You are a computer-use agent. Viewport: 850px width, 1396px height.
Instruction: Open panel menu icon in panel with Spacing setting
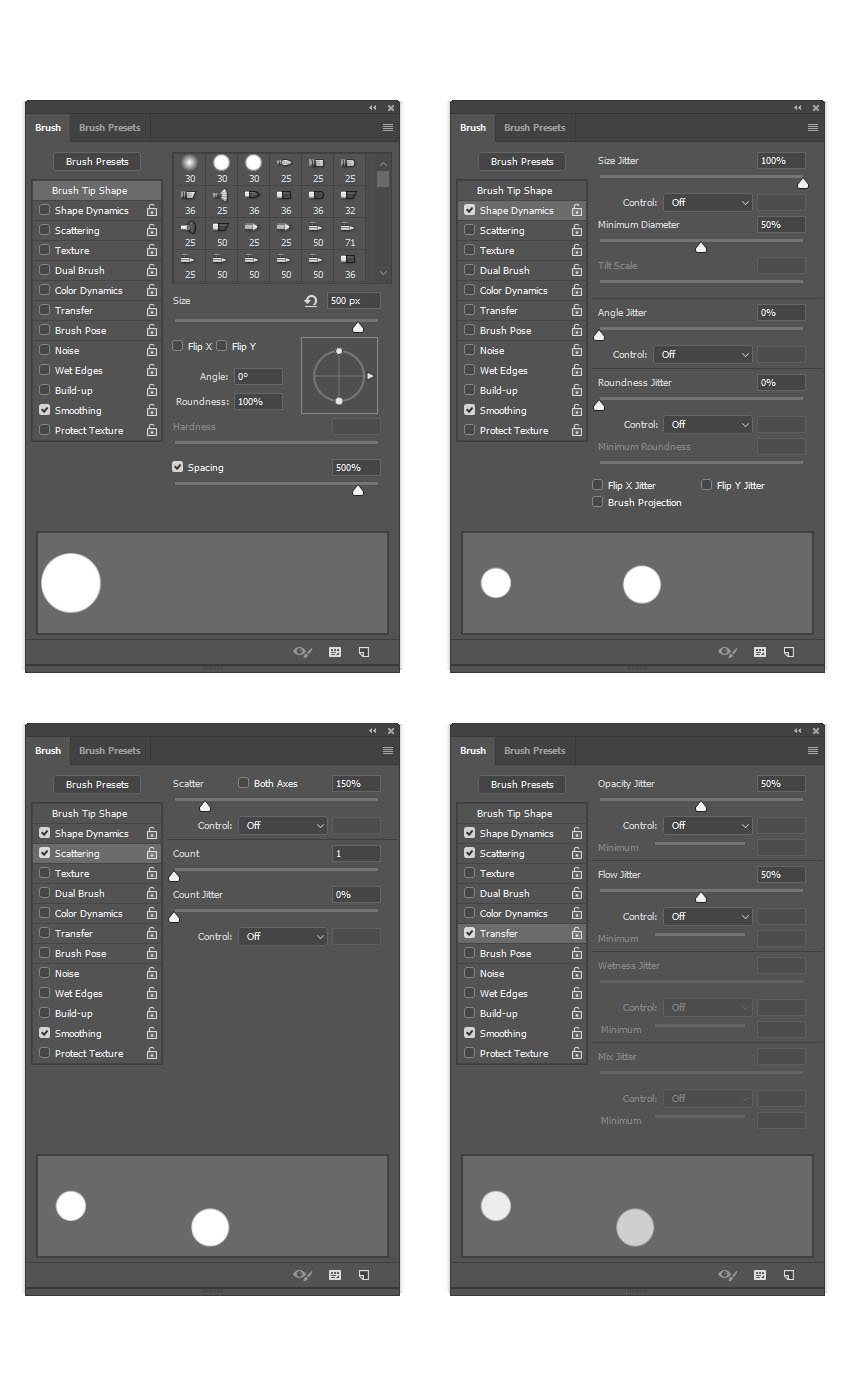[388, 128]
